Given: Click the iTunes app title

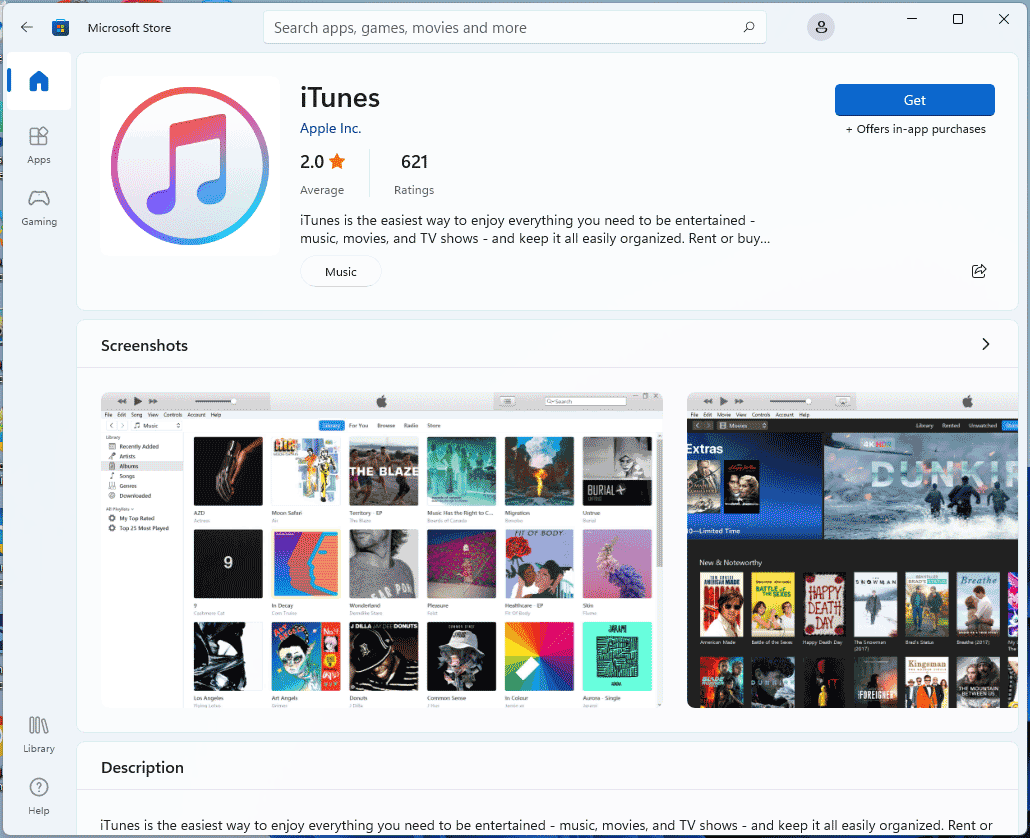Looking at the screenshot, I should 340,98.
